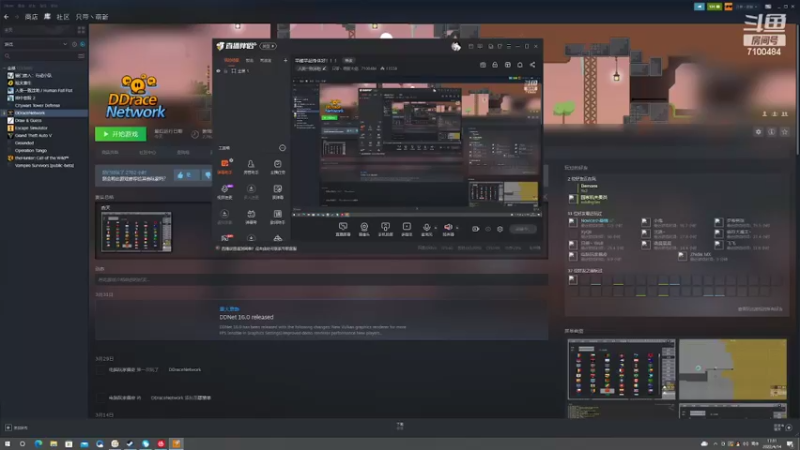Open game settings with the gear icon
Image resolution: width=800 pixels, height=450 pixels.
[x=758, y=132]
